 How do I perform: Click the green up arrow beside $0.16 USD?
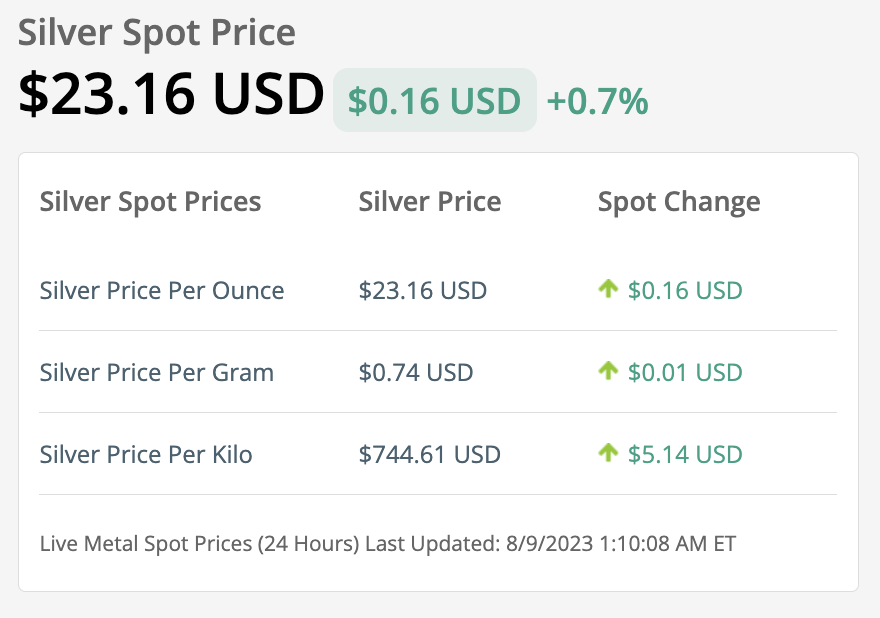[608, 290]
